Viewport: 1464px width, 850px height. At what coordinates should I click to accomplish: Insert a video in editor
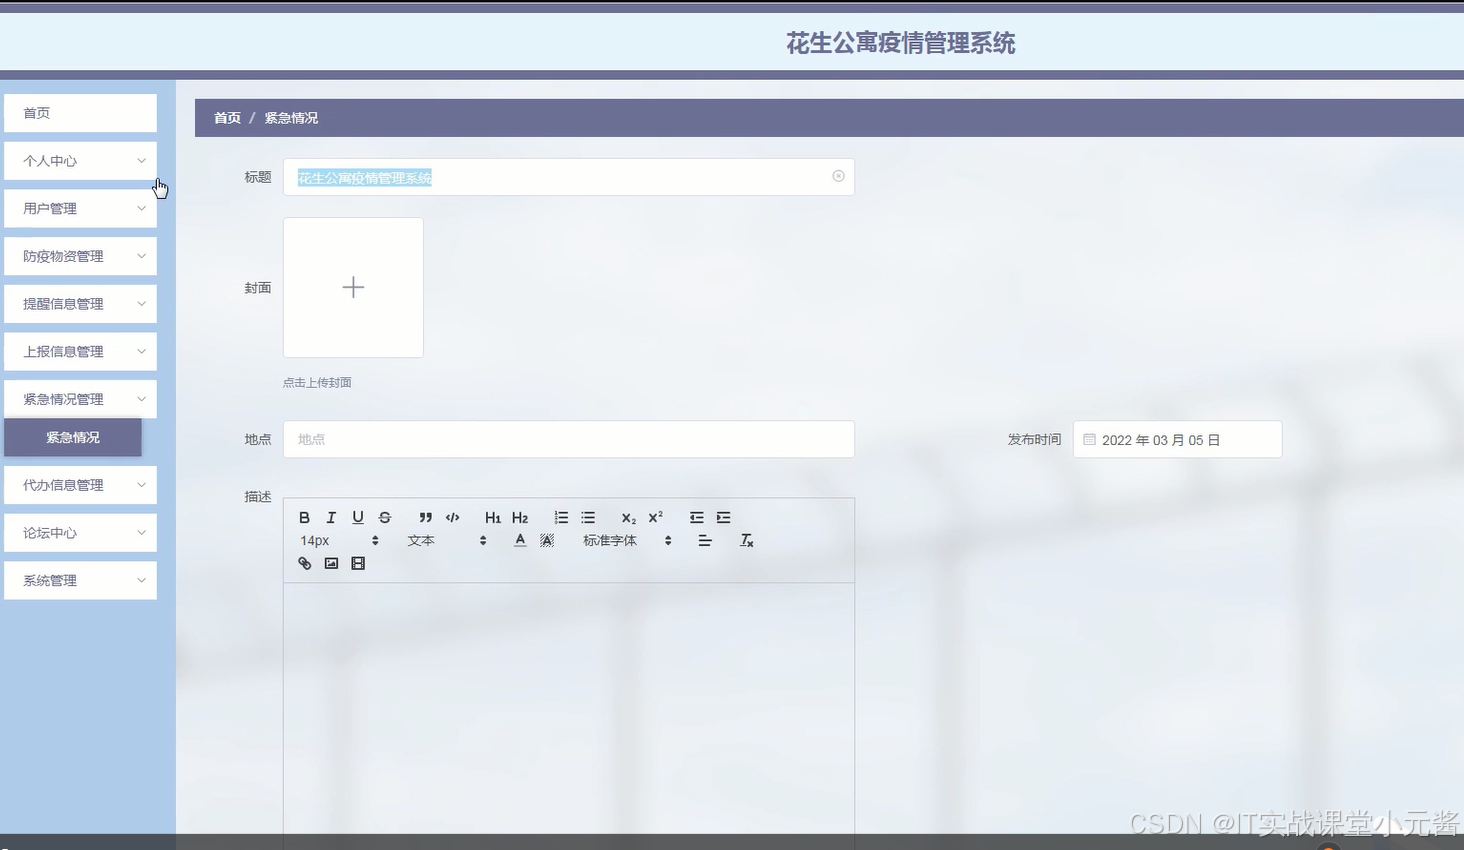click(x=358, y=563)
